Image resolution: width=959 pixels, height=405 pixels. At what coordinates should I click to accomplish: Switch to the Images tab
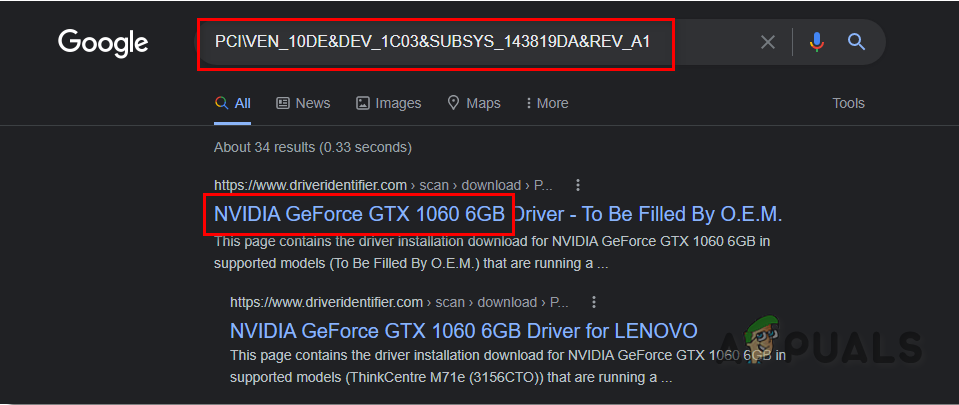coord(388,103)
